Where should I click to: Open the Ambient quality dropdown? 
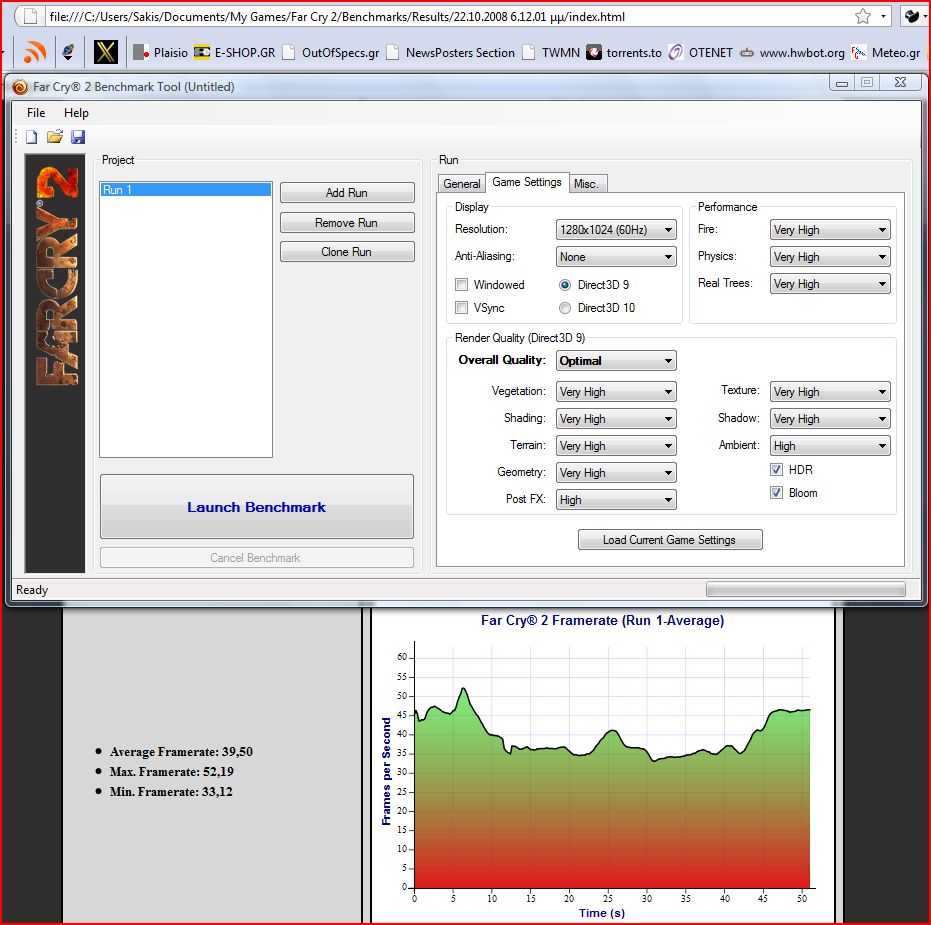(830, 446)
